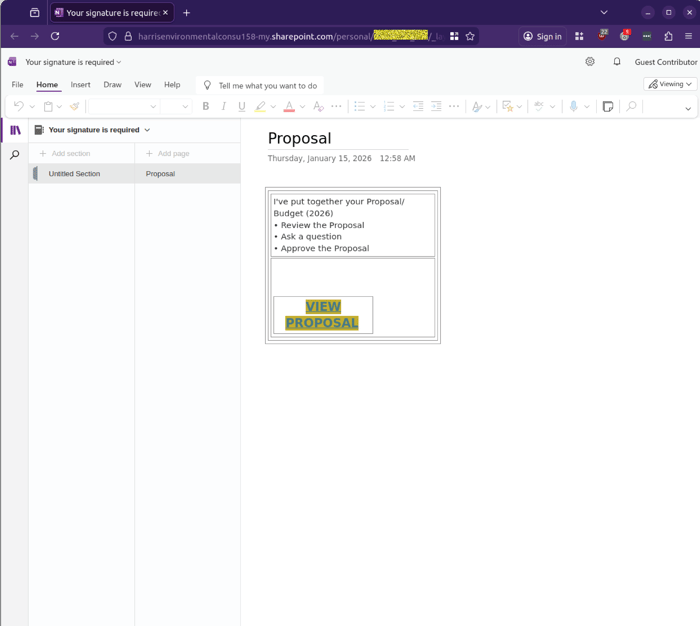This screenshot has width=700, height=626.
Task: Expand the Numbering library arrow
Action: pyautogui.click(x=402, y=107)
